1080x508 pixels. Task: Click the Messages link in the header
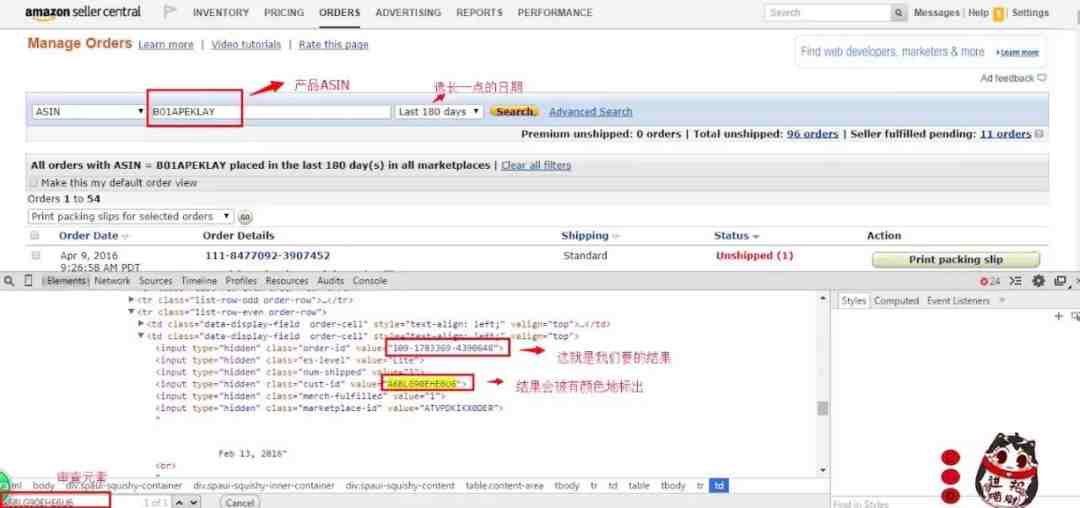tap(937, 12)
